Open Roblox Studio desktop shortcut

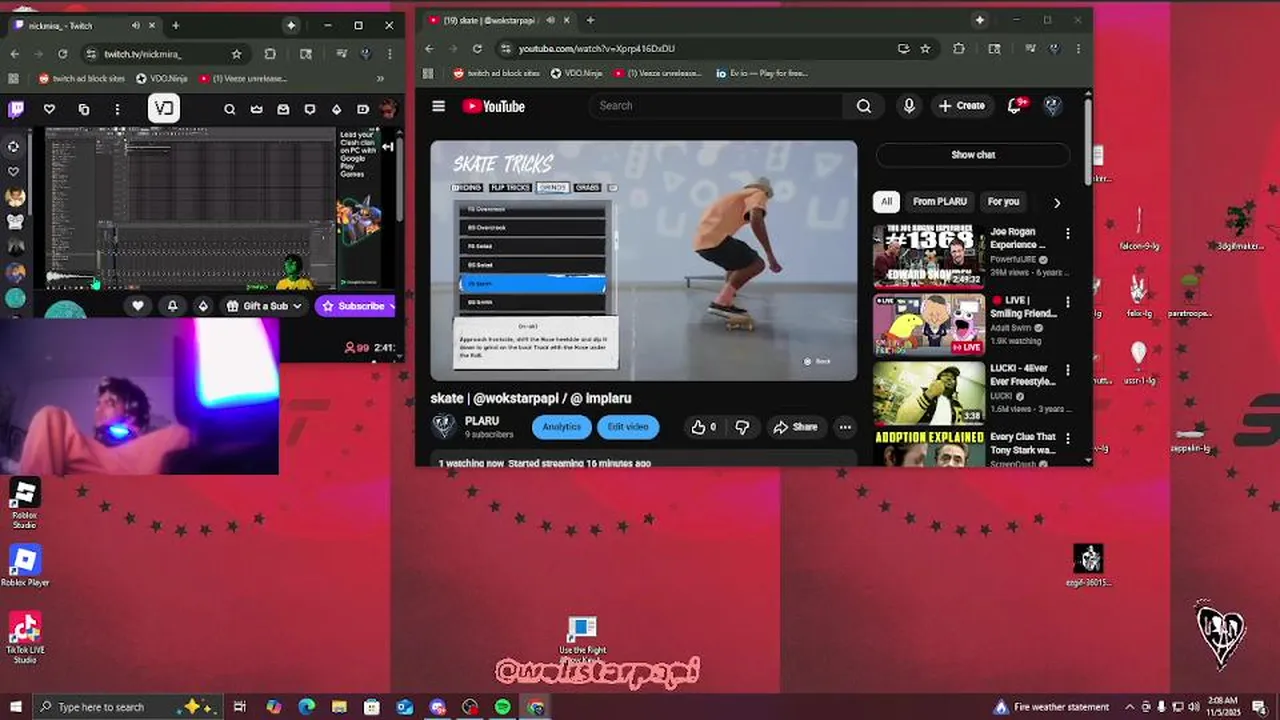[24, 504]
